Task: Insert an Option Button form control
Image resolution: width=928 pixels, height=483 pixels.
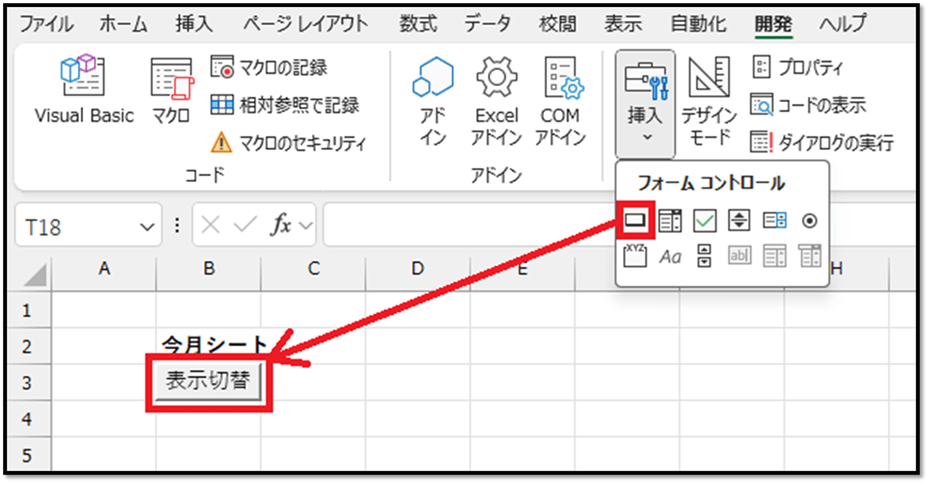Action: pos(810,220)
